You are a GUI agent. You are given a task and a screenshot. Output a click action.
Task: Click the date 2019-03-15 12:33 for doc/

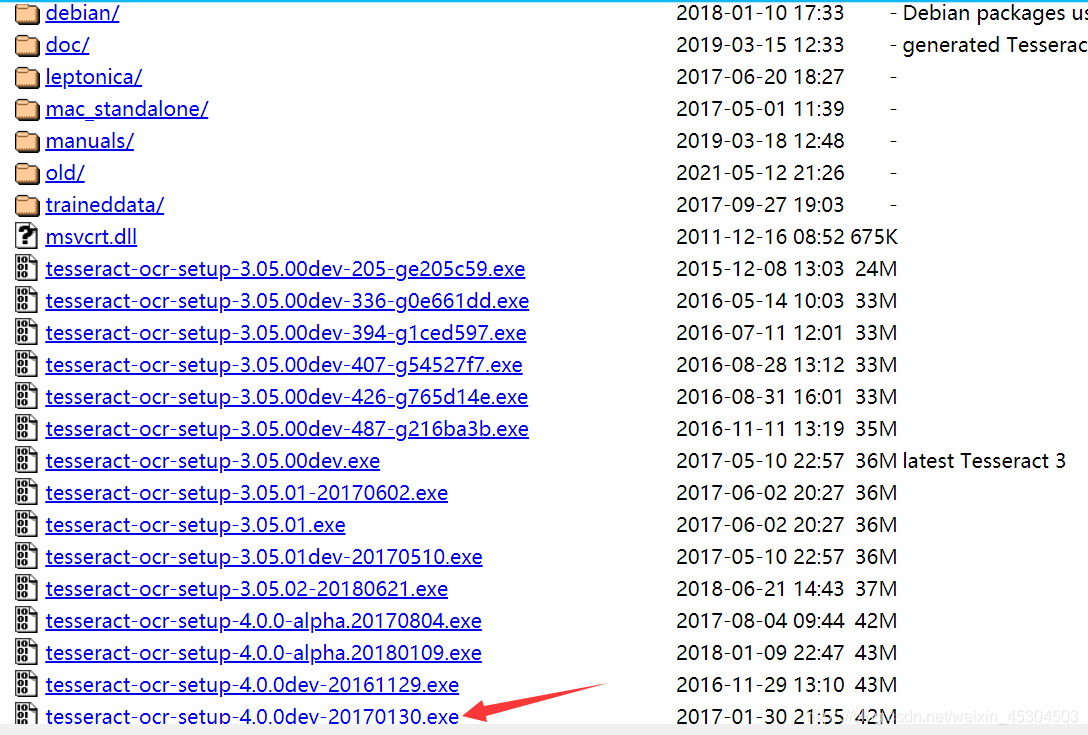[760, 45]
